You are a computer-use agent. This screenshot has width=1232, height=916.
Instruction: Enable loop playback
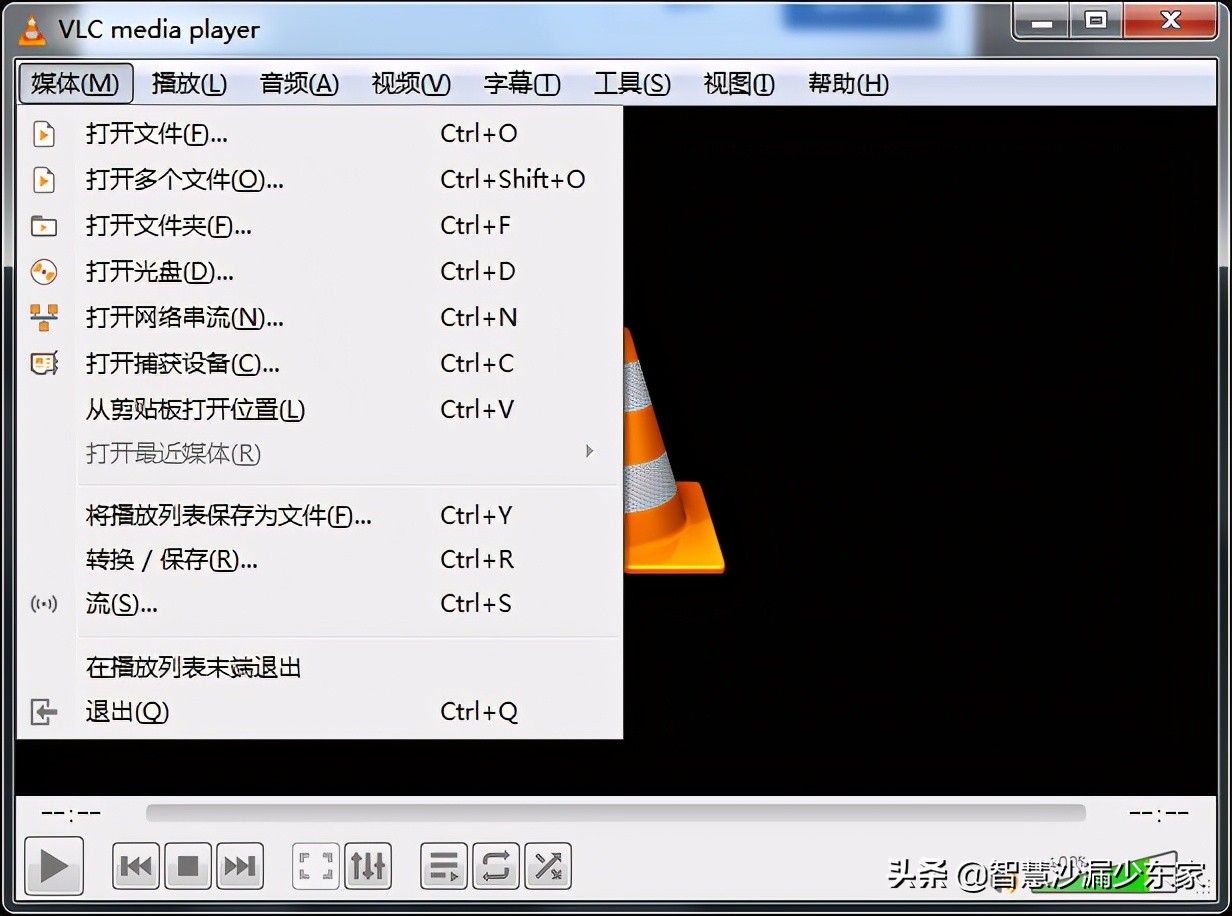tap(495, 866)
